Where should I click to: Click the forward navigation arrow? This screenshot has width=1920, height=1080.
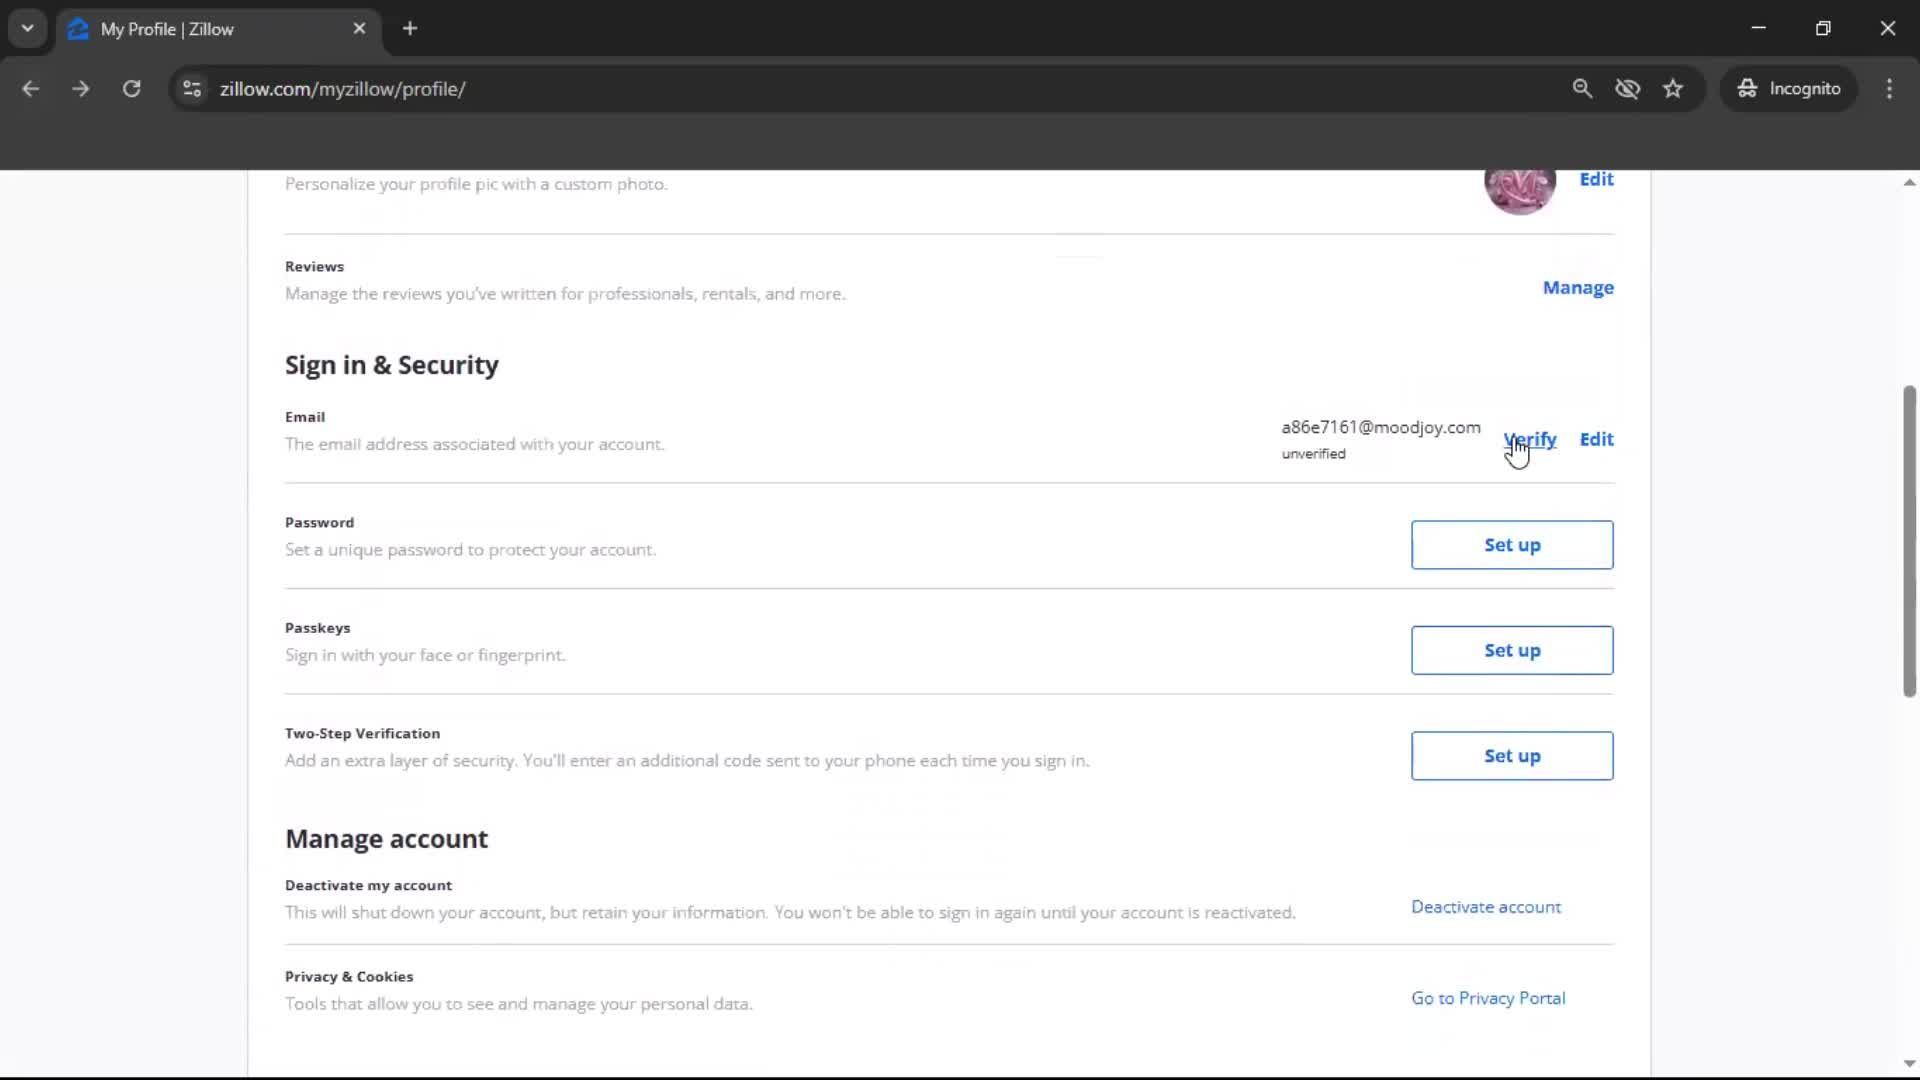point(80,88)
